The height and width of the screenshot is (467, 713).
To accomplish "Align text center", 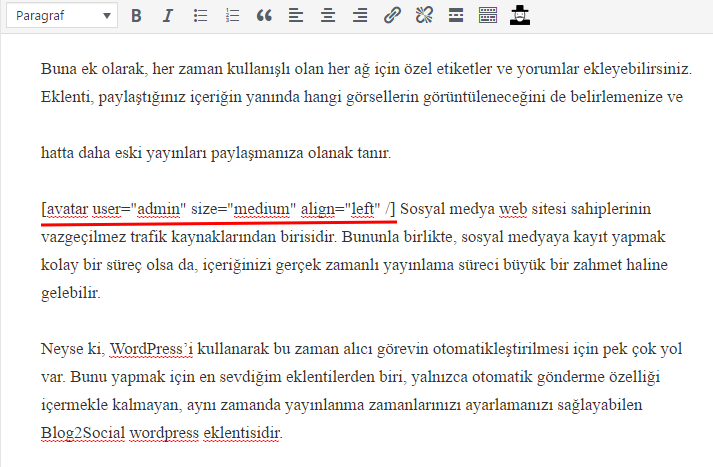I will [x=328, y=15].
